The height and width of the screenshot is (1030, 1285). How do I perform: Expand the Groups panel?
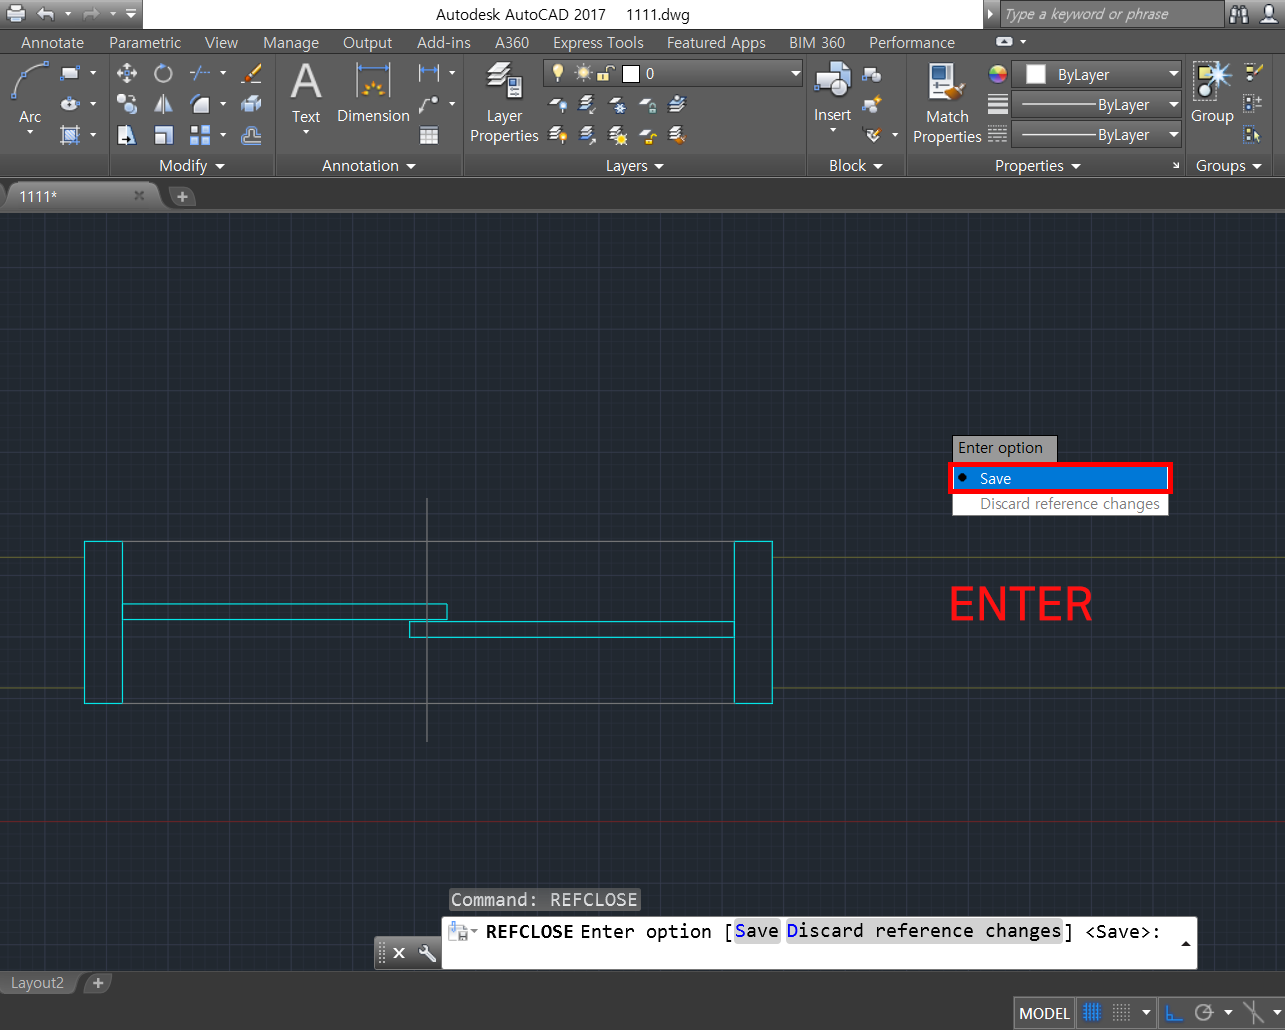(x=1229, y=166)
